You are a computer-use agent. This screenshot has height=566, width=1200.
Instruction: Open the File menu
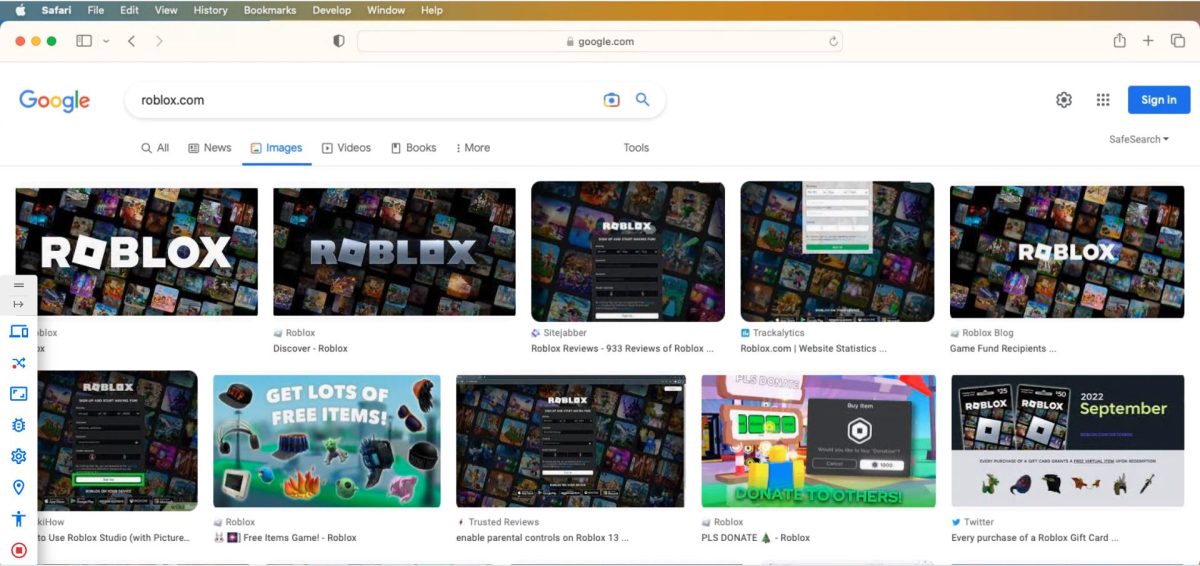pyautogui.click(x=96, y=10)
